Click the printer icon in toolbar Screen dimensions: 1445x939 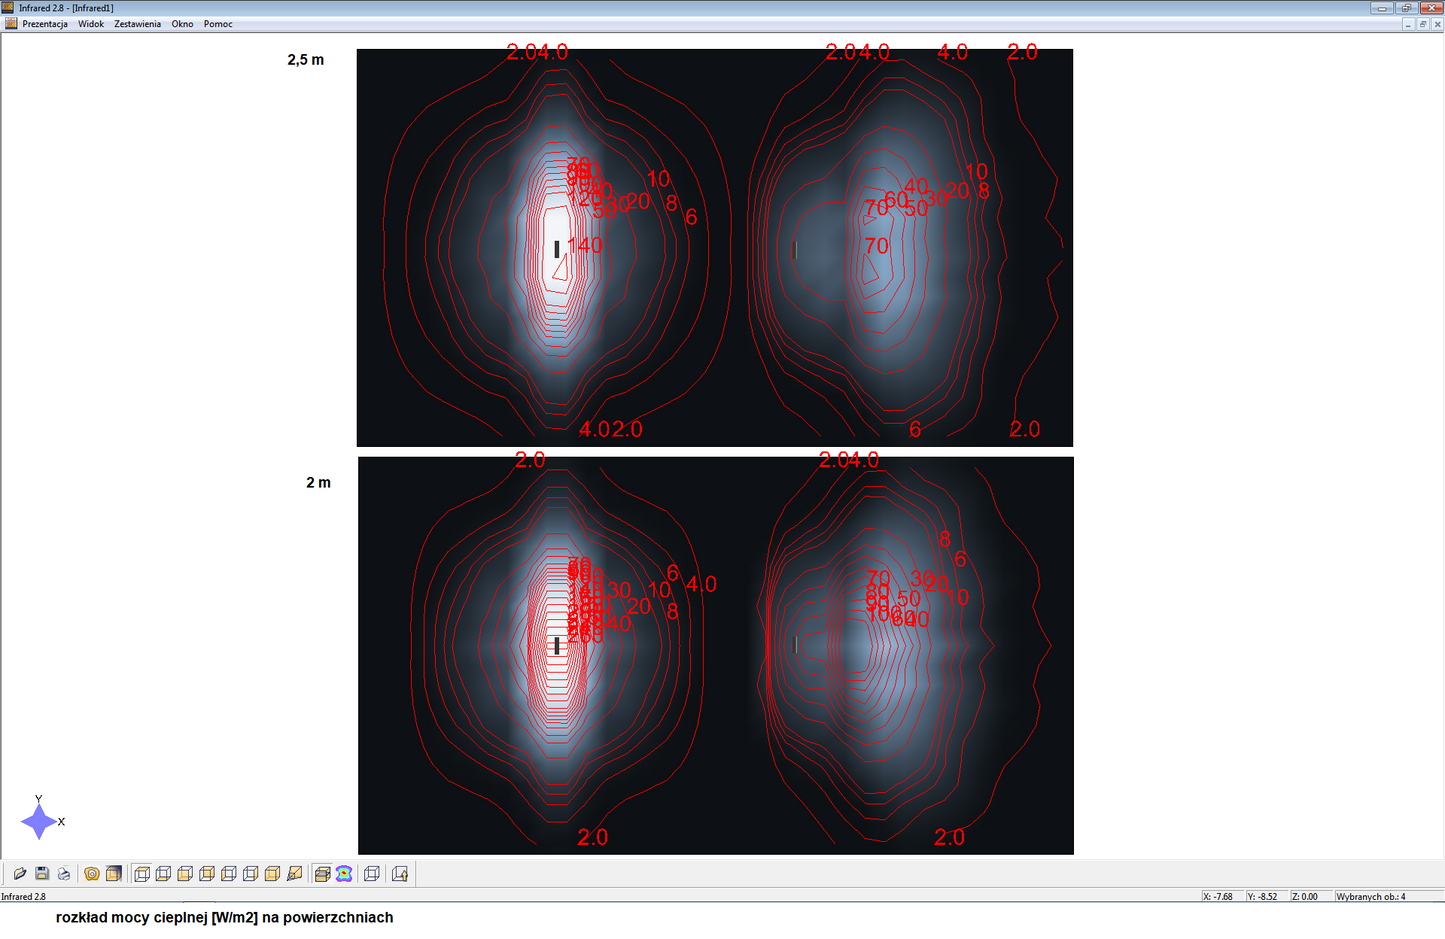coord(64,874)
